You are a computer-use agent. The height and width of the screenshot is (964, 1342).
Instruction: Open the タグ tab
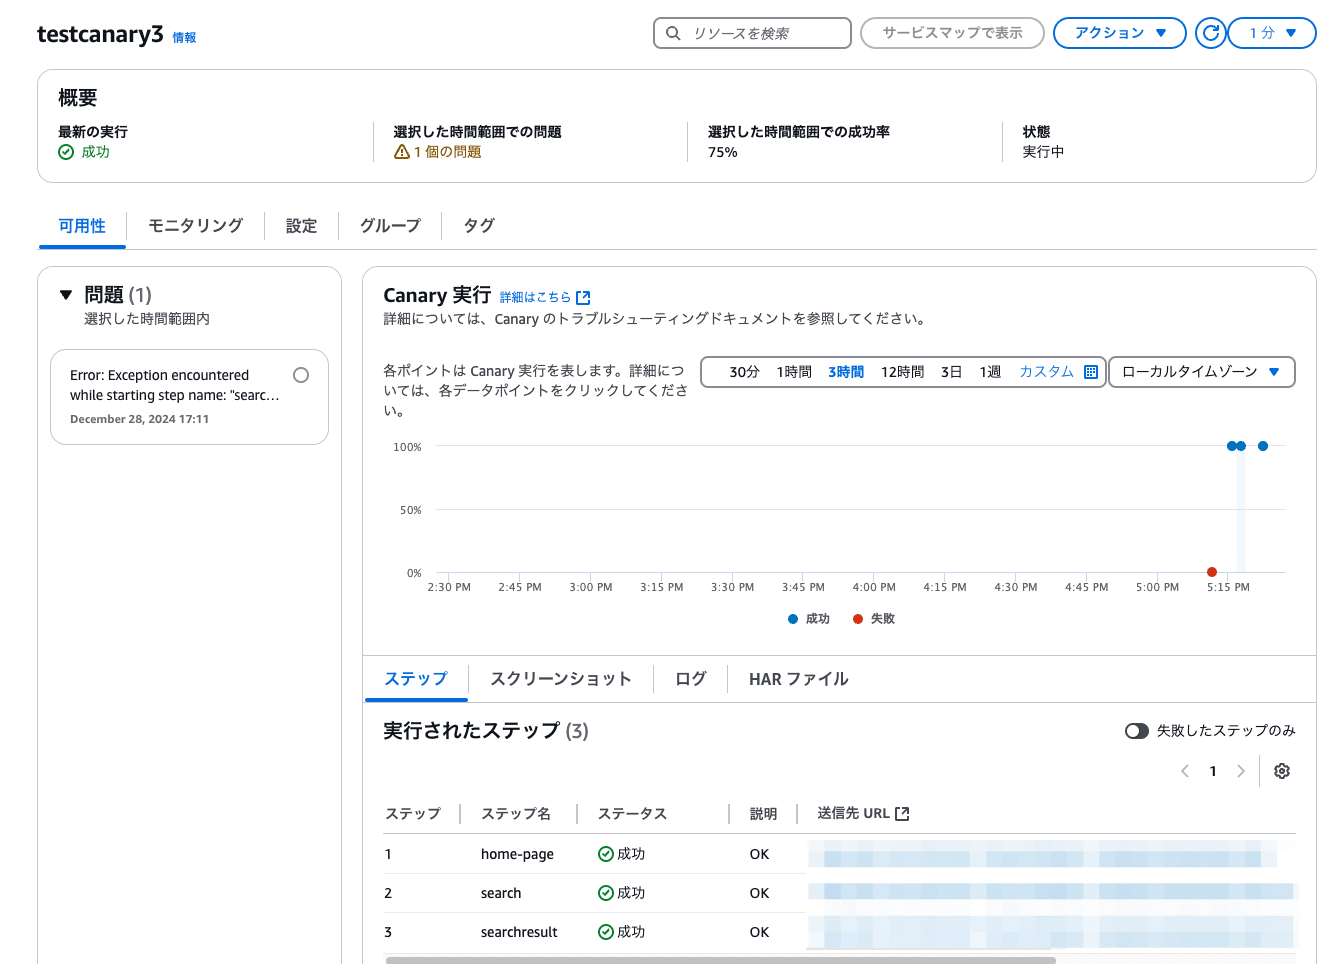[x=479, y=226]
